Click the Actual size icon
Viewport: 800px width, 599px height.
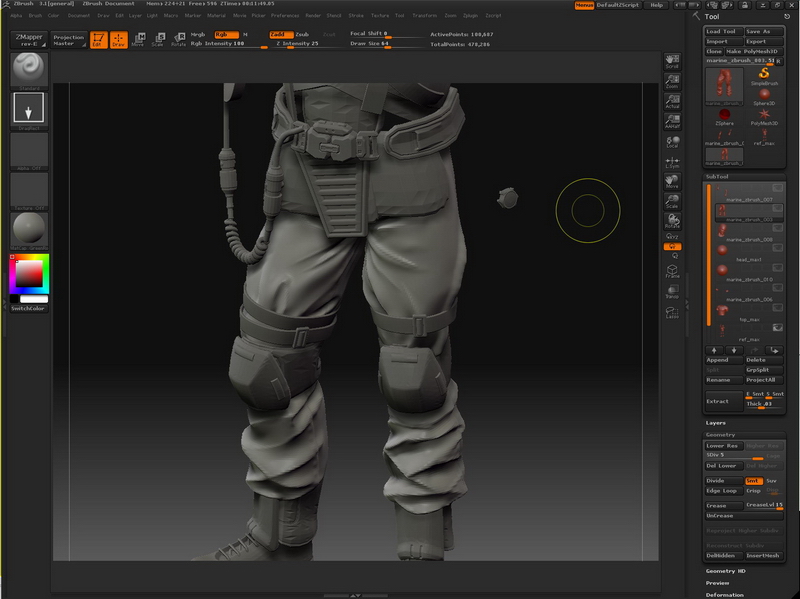point(672,102)
